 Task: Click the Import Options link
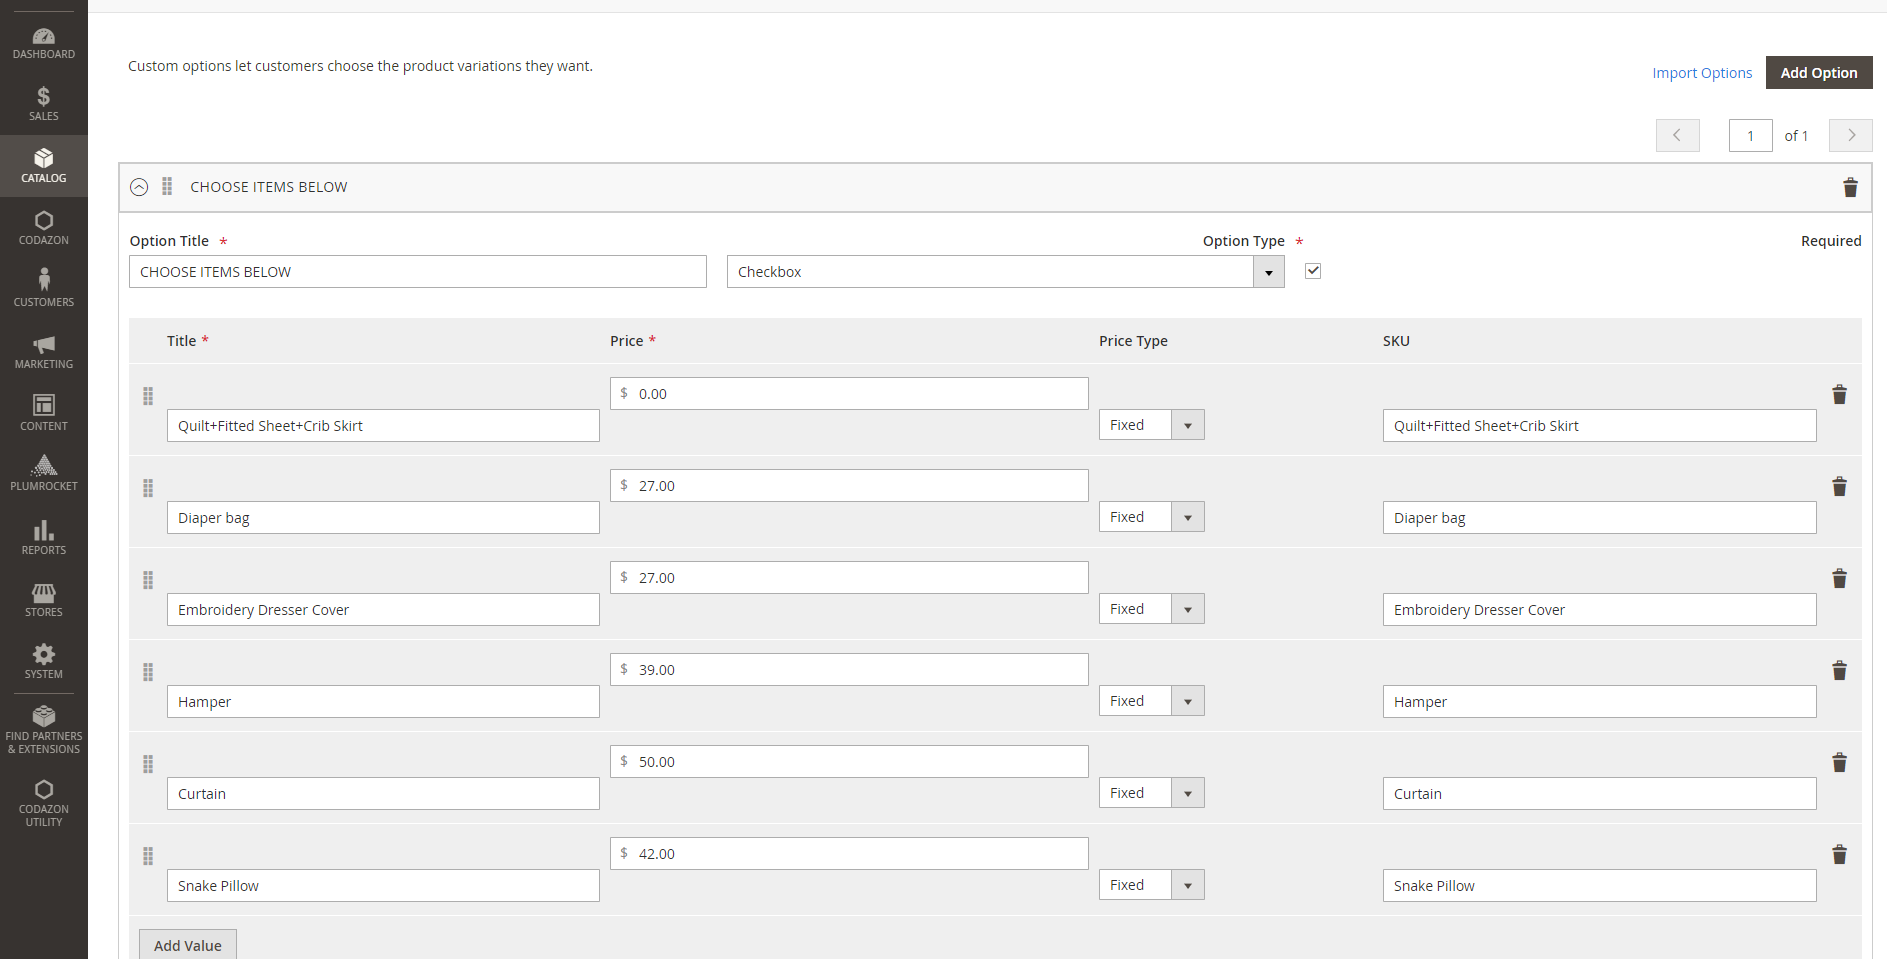(x=1702, y=72)
